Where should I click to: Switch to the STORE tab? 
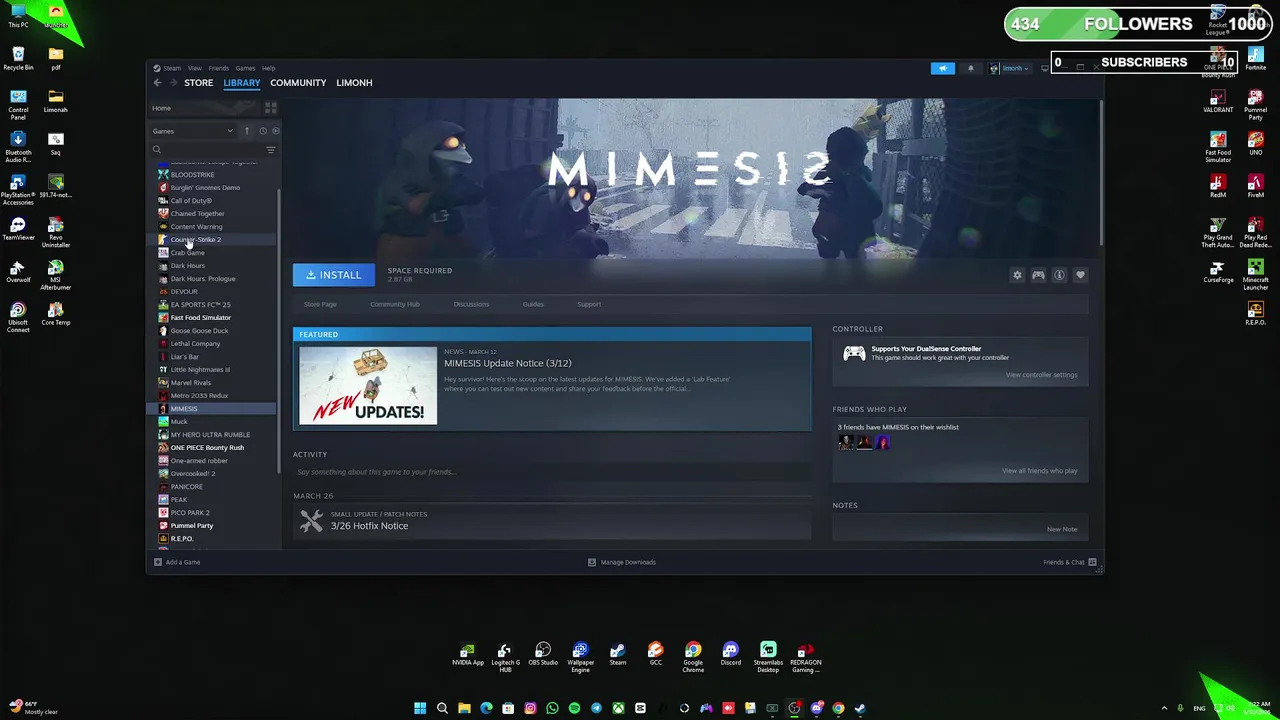click(x=198, y=83)
